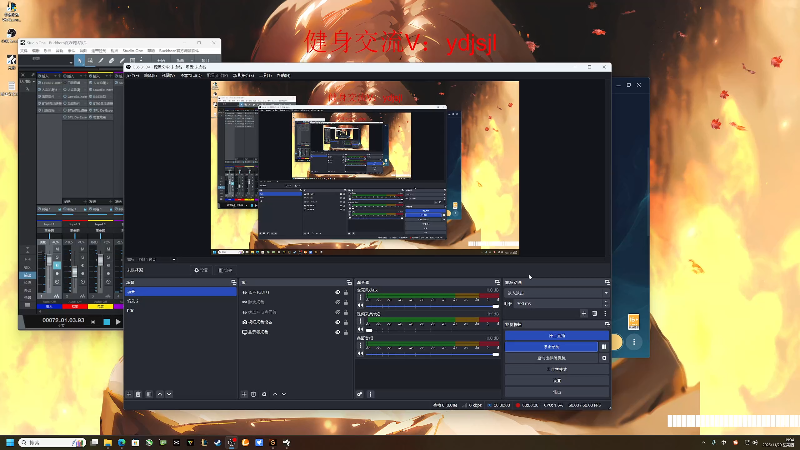Open the Filters button on the source toolbar
Screen dimensions: 800x450
(x=225, y=270)
